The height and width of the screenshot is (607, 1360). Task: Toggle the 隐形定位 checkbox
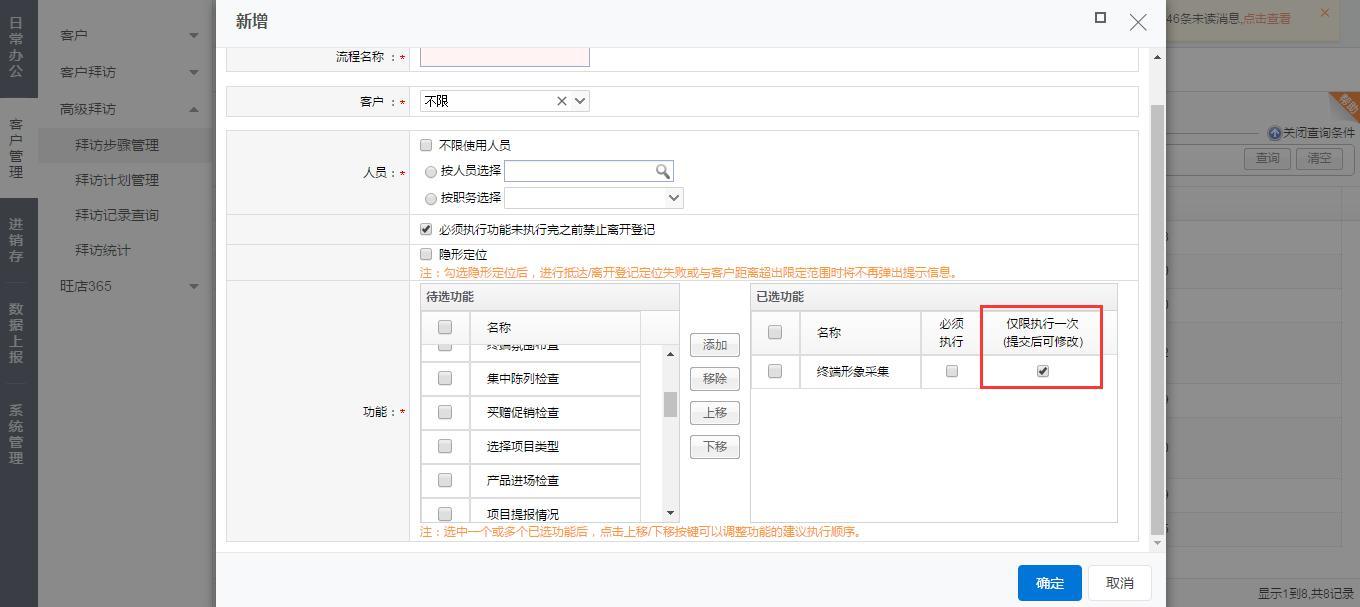coord(426,255)
